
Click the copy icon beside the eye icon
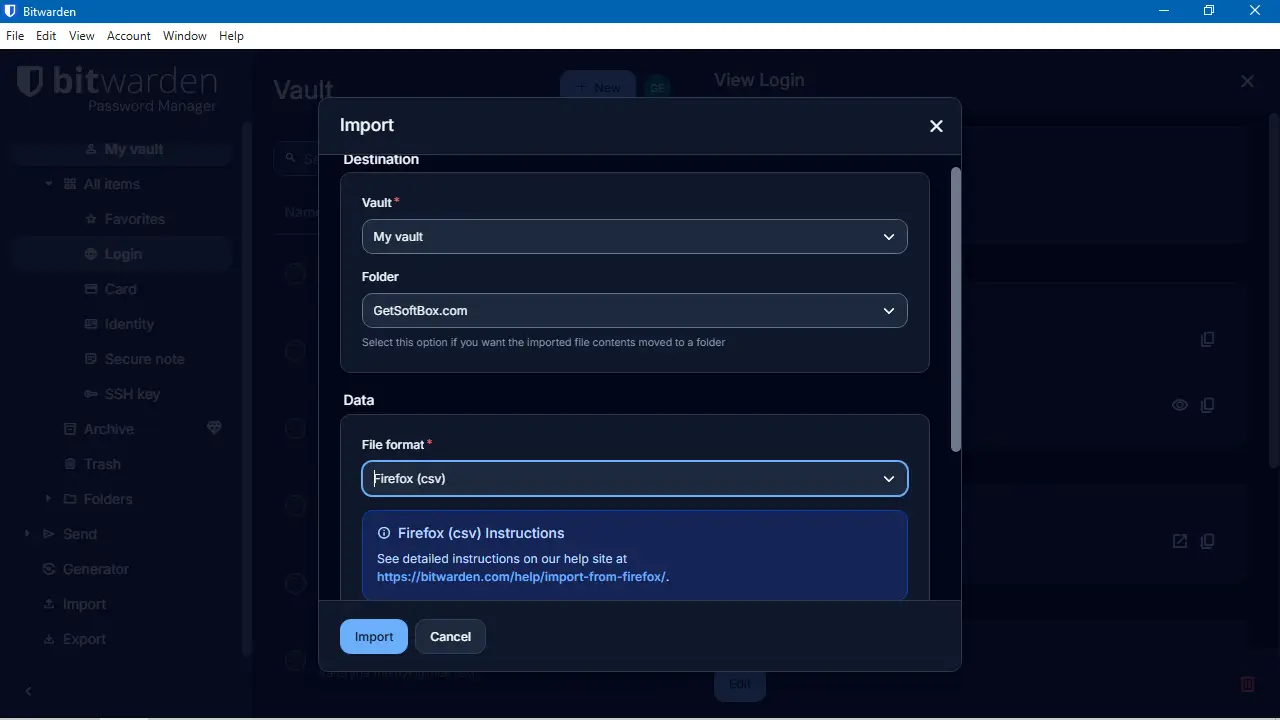pos(1208,405)
